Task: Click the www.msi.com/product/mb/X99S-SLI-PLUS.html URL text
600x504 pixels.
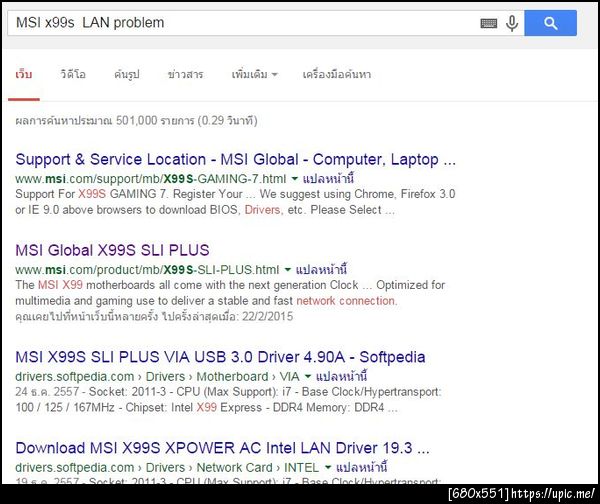Action: click(147, 270)
